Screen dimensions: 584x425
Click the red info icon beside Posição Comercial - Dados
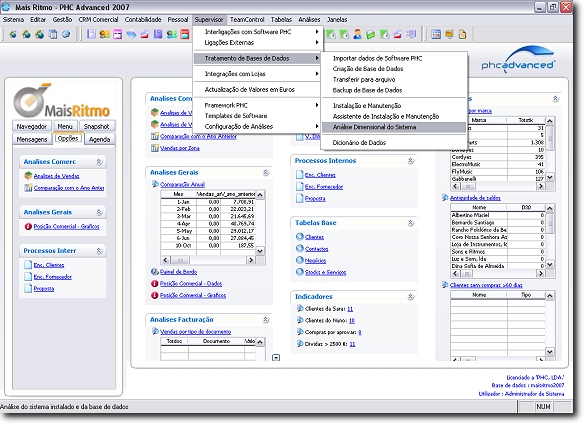click(x=155, y=283)
